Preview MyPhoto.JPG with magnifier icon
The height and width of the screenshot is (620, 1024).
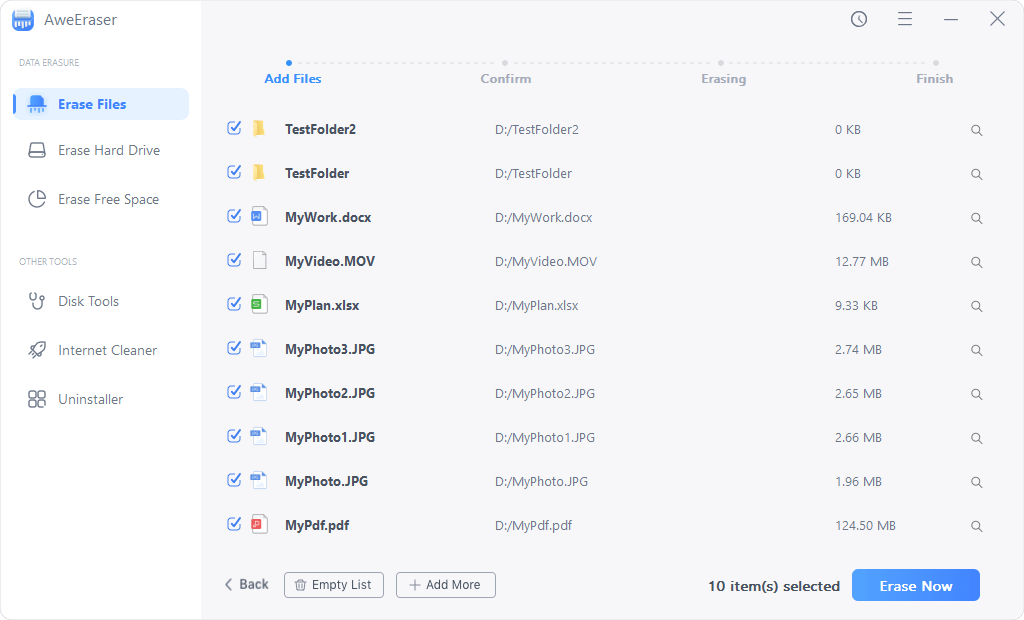pyautogui.click(x=976, y=482)
